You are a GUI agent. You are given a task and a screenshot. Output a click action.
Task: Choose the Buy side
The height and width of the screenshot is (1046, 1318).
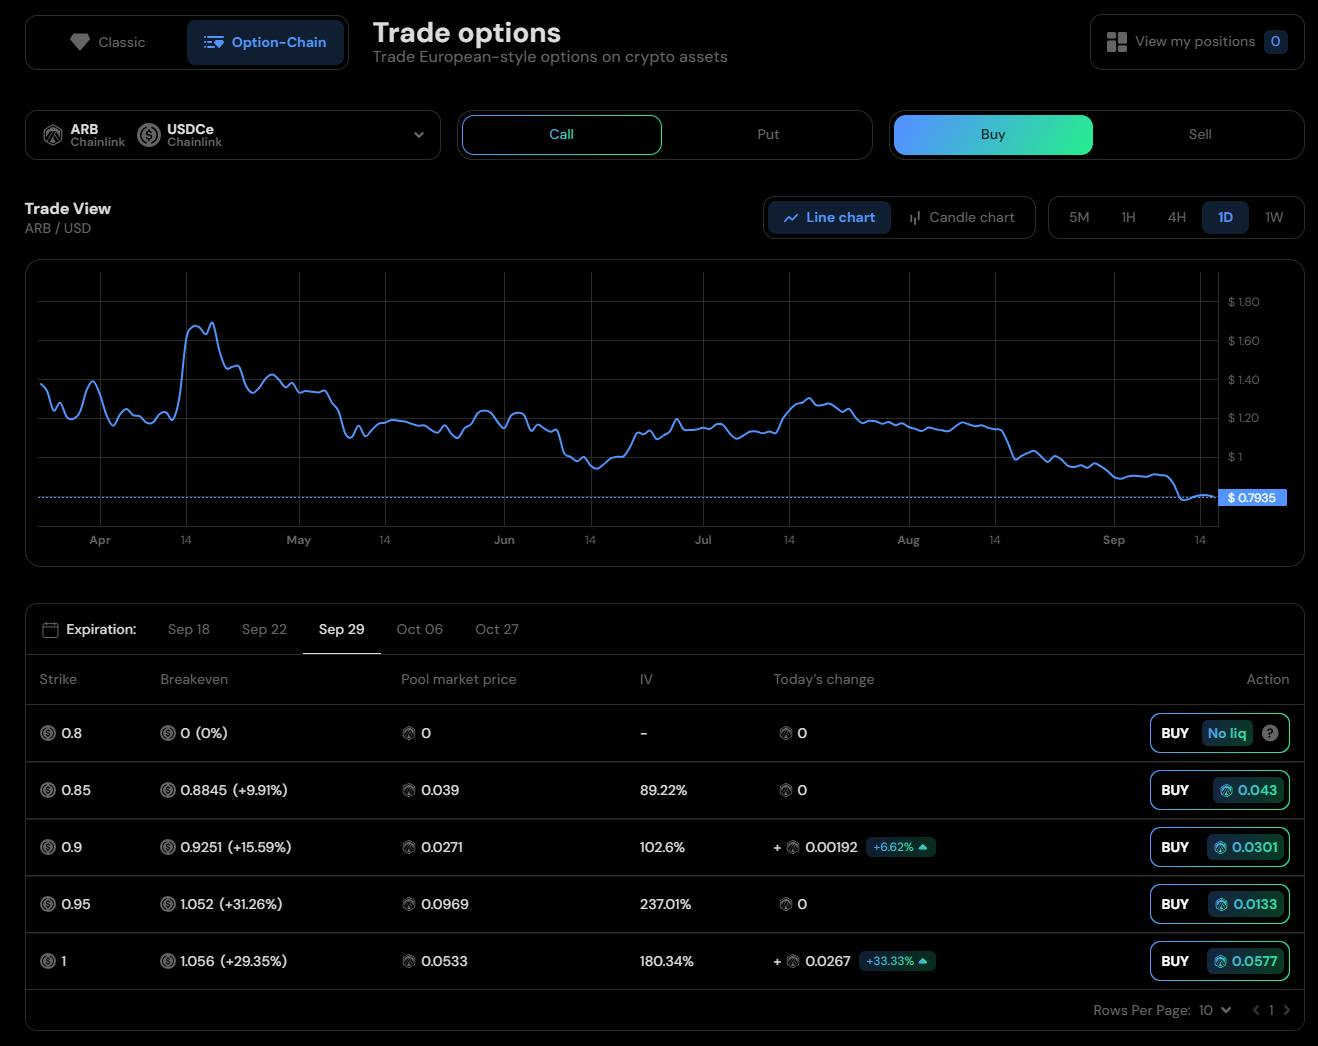click(993, 135)
